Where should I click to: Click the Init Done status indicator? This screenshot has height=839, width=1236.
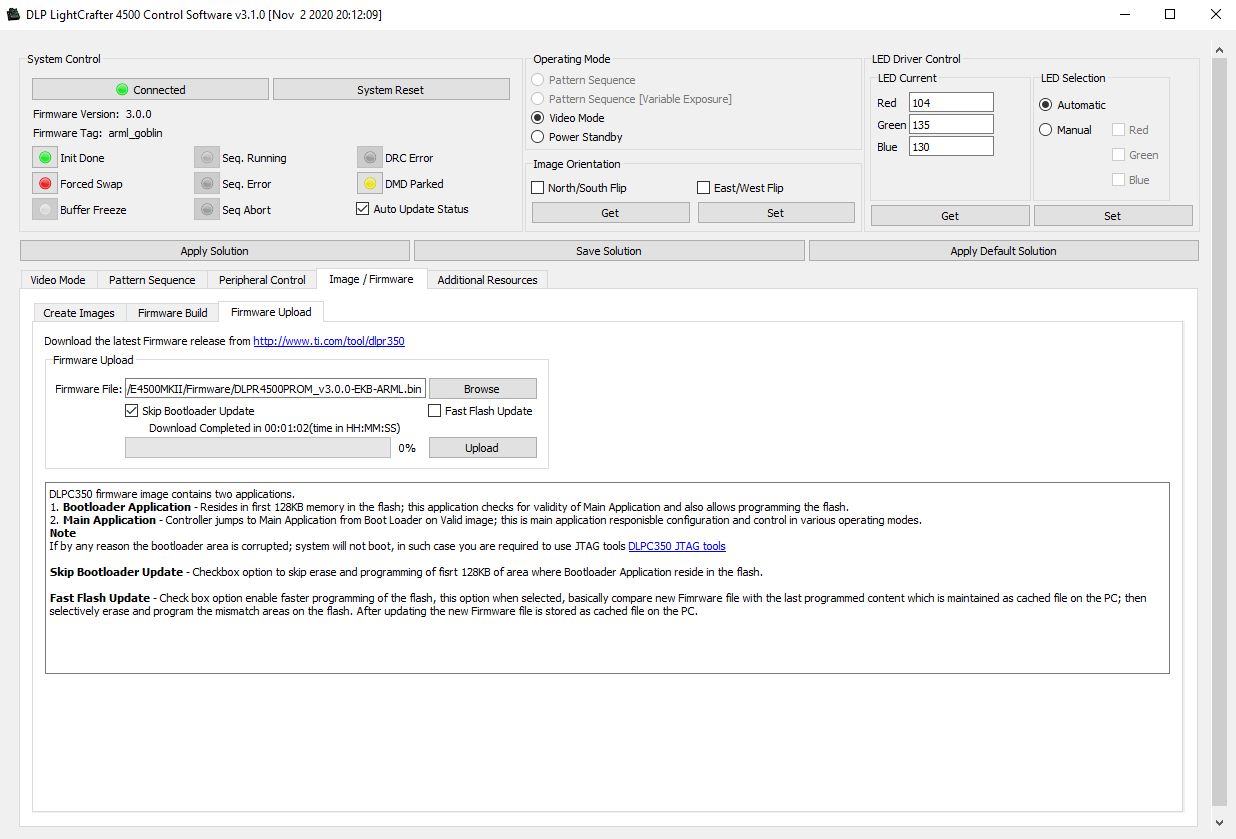pyautogui.click(x=44, y=158)
